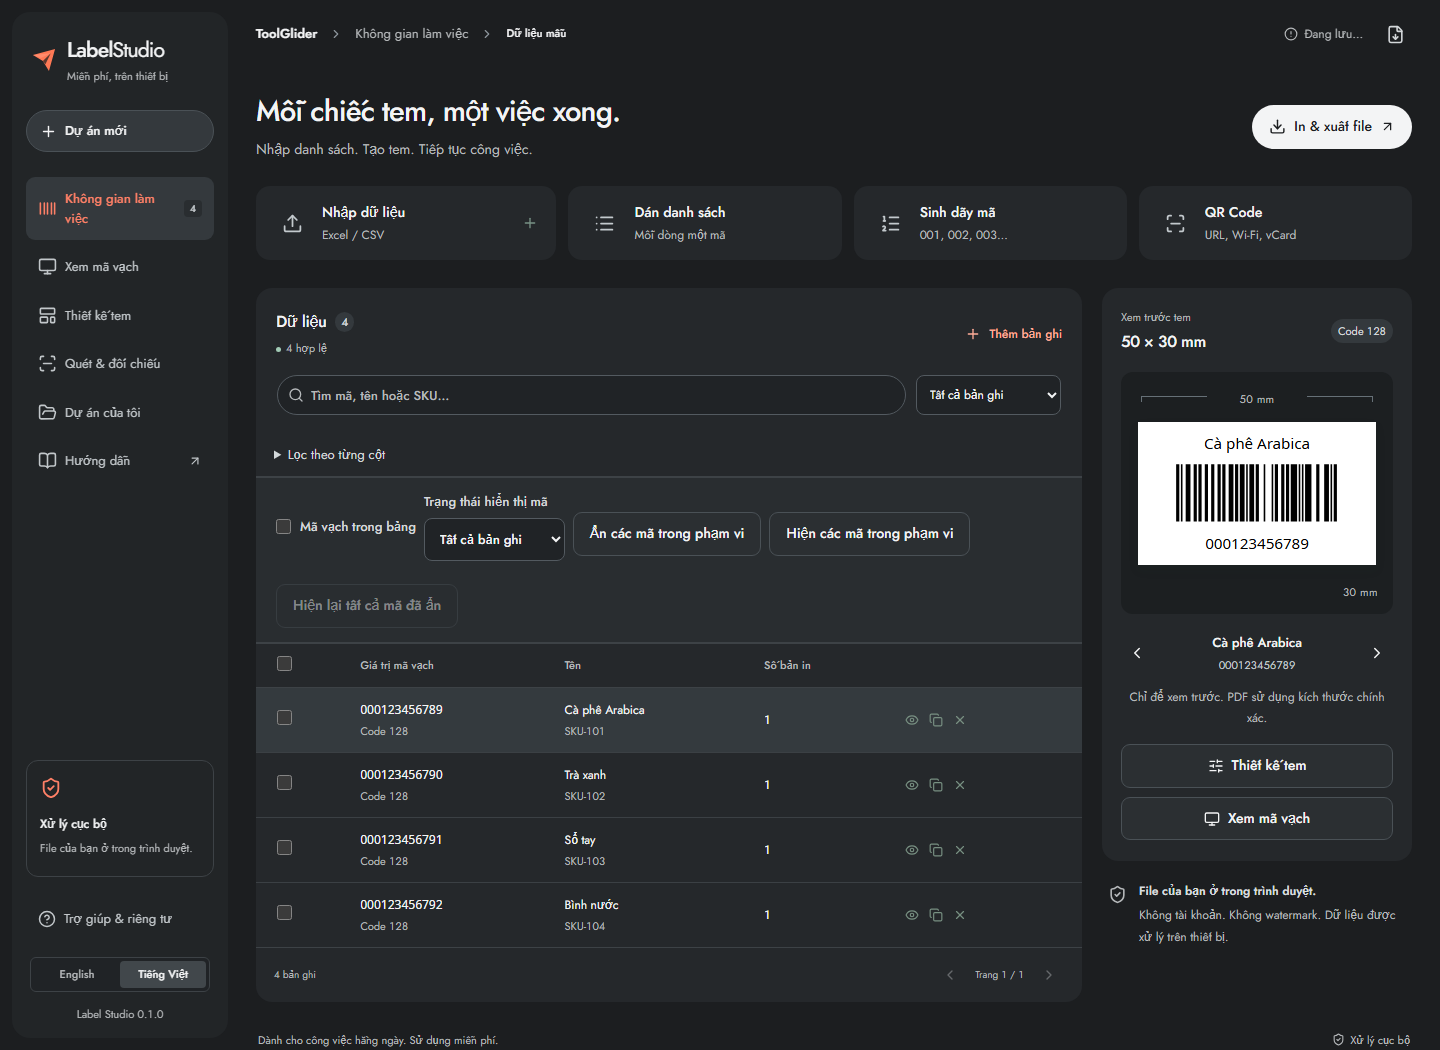This screenshot has height=1050, width=1440.
Task: Show the barcode for Bình nước row
Action: point(912,915)
